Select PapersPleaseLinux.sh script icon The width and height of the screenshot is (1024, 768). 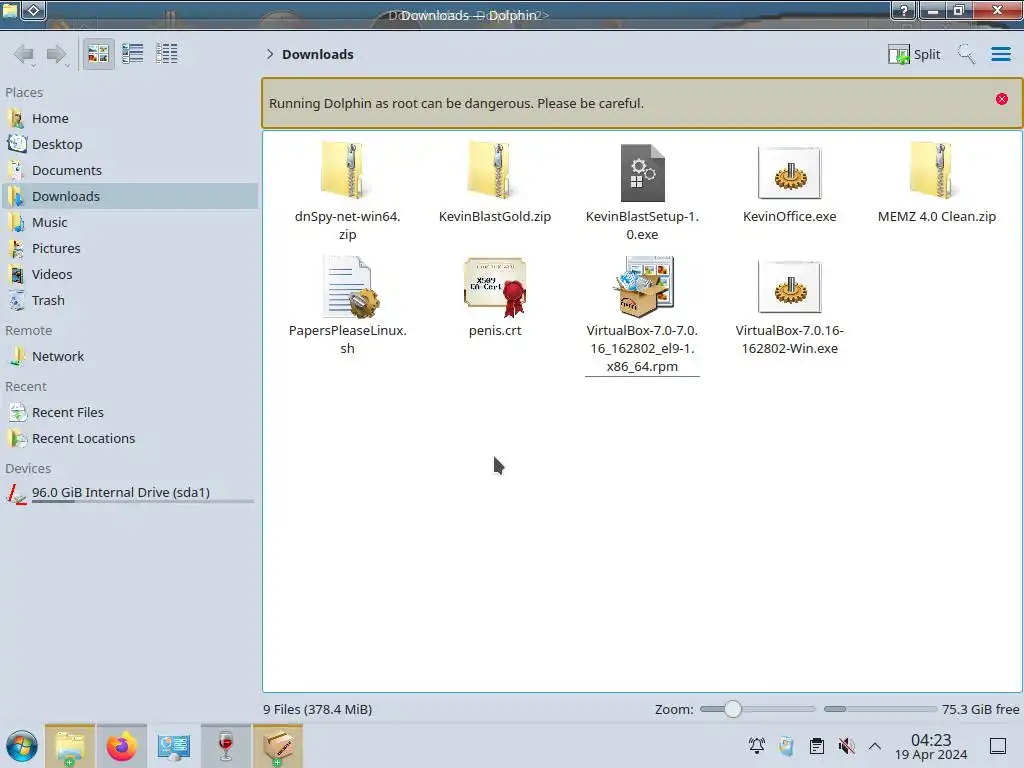click(x=349, y=287)
